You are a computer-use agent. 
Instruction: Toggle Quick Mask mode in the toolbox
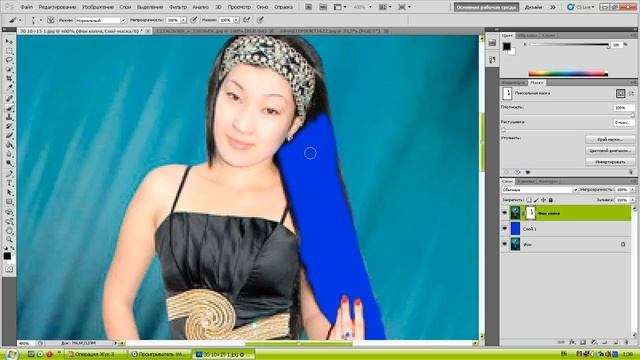coord(9,269)
